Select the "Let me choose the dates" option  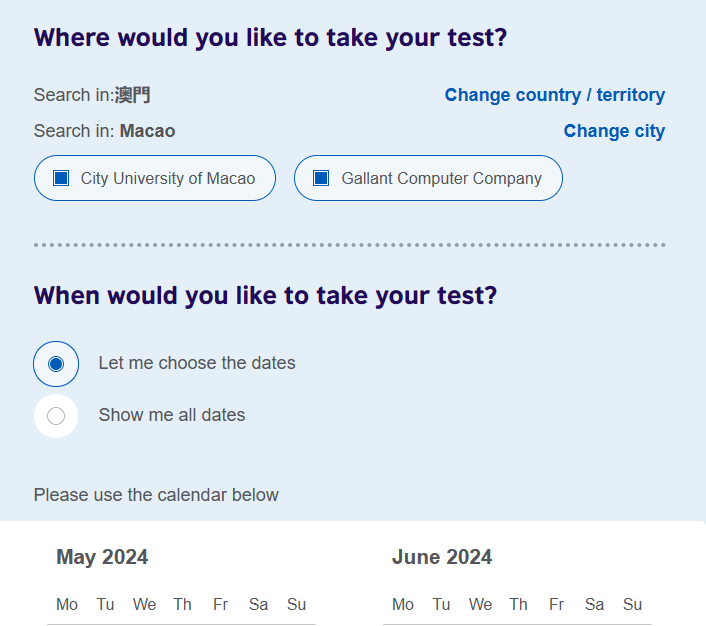tap(56, 364)
